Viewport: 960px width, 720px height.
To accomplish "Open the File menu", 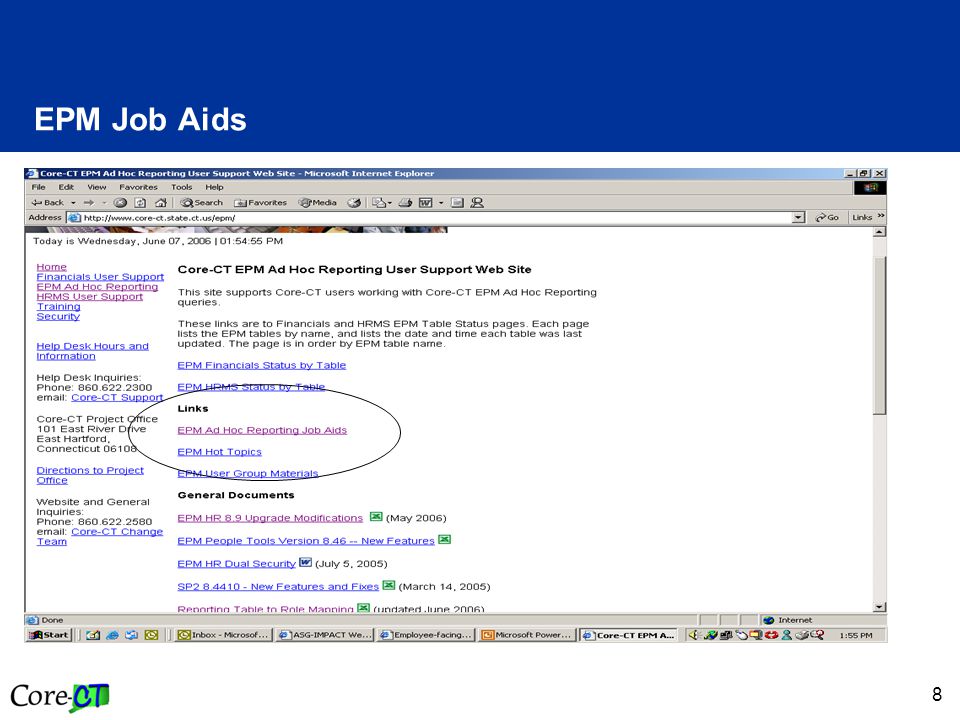I will pyautogui.click(x=39, y=187).
